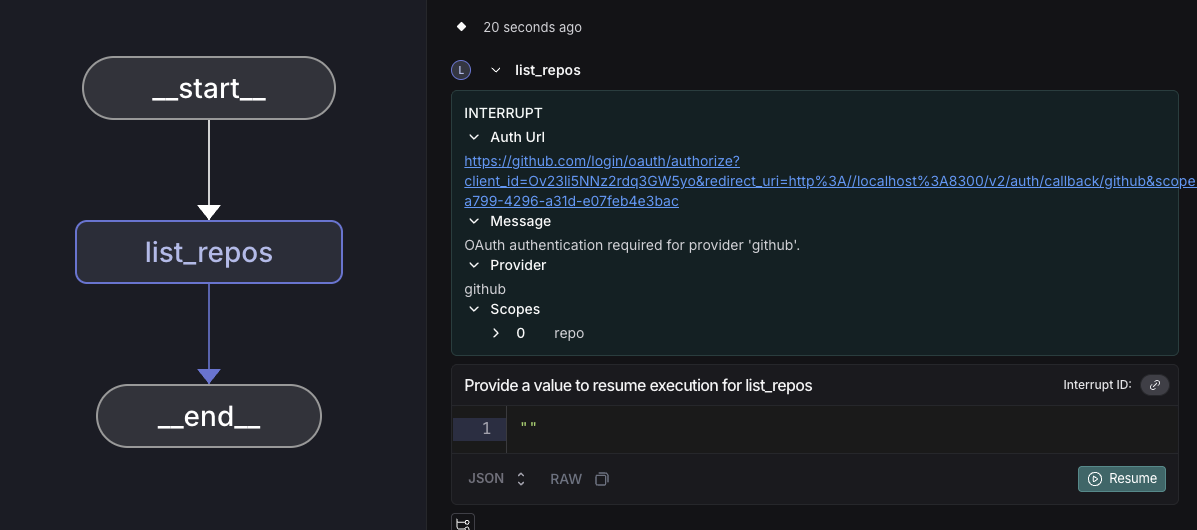The image size is (1197, 530).
Task: Click the branch icon below the resume panel
Action: pyautogui.click(x=463, y=524)
